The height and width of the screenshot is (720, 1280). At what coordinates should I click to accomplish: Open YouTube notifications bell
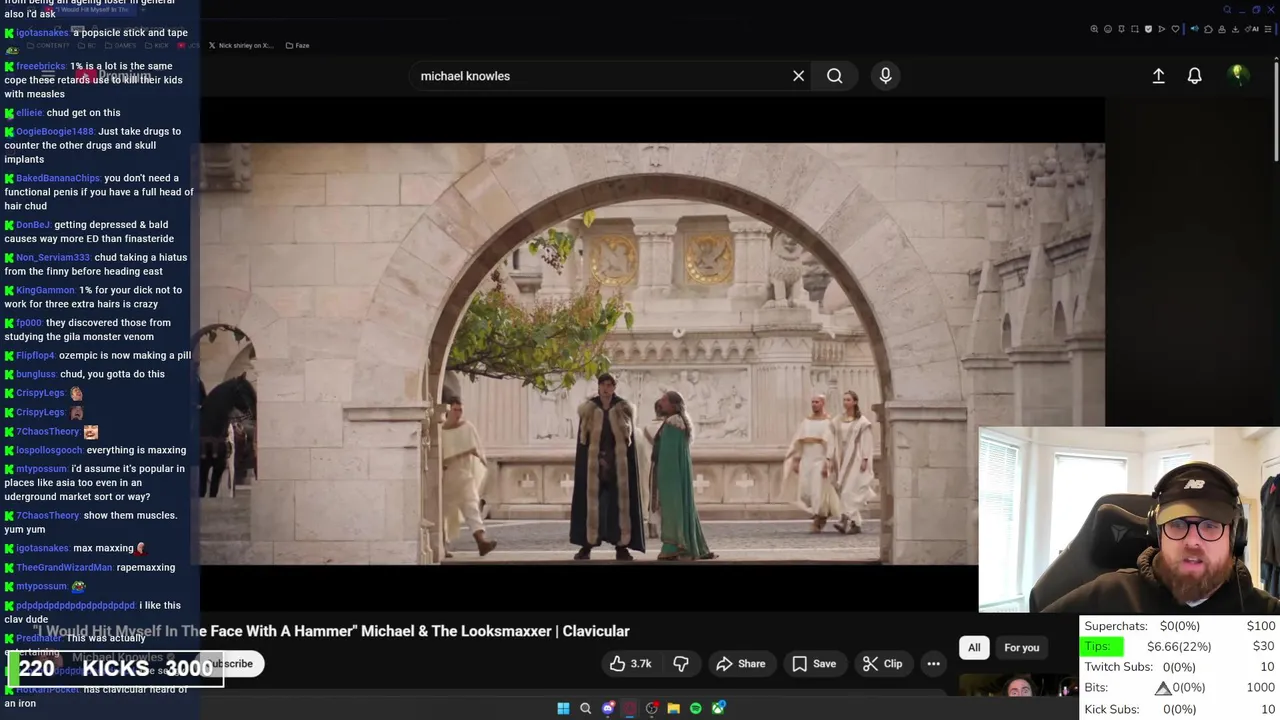coord(1194,76)
